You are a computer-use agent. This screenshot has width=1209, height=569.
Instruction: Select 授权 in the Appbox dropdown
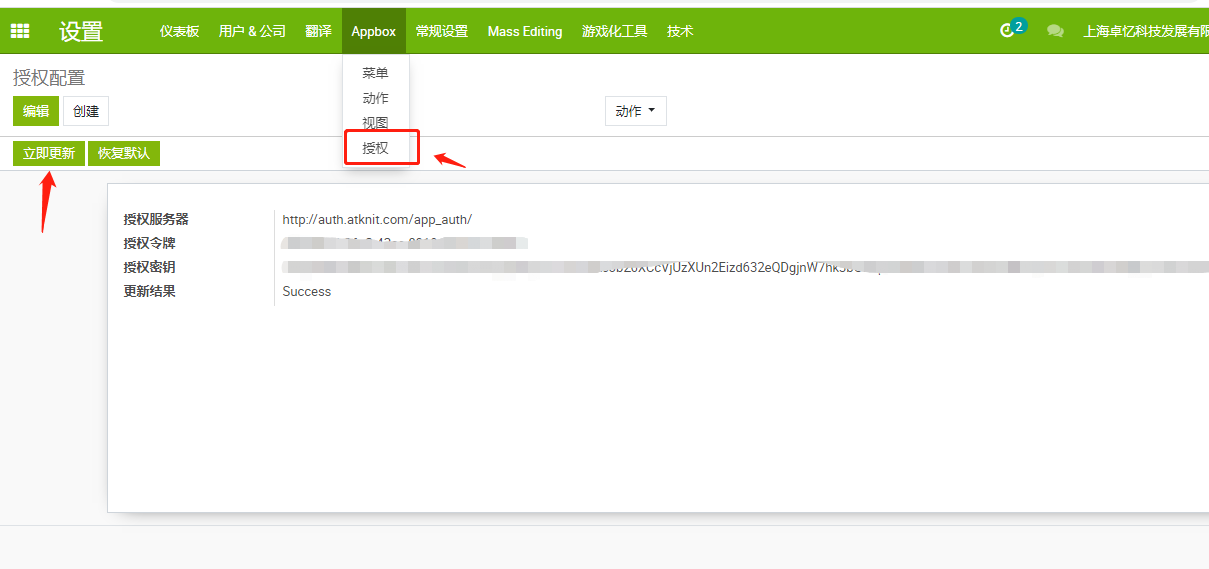point(375,148)
